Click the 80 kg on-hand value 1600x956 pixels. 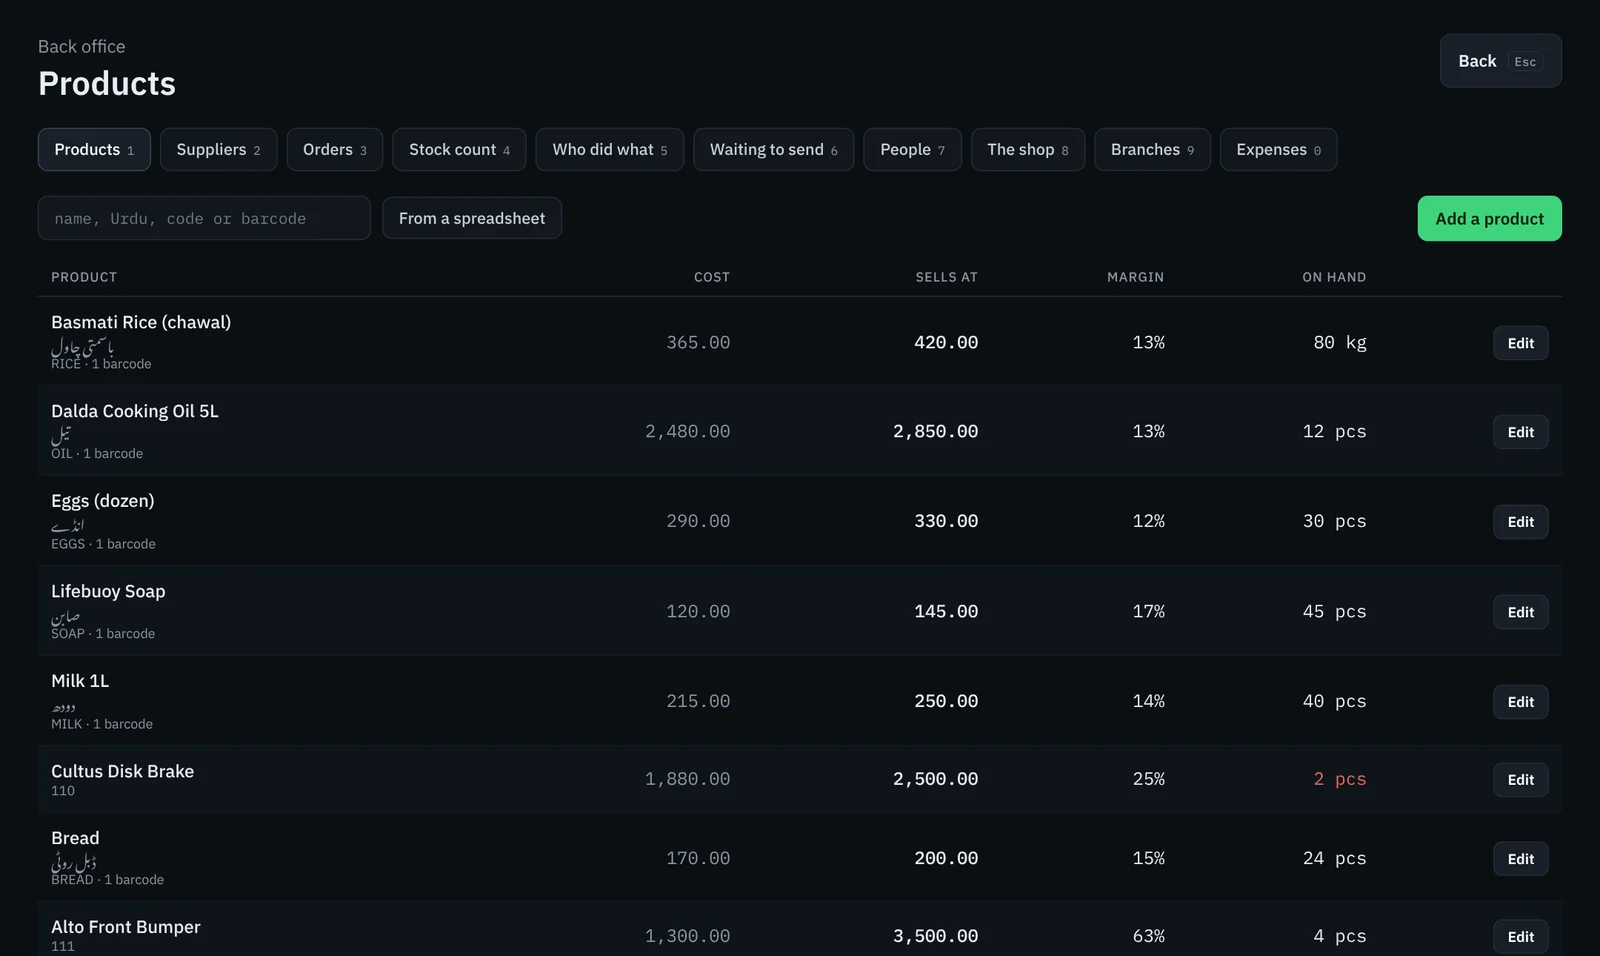pos(1339,342)
